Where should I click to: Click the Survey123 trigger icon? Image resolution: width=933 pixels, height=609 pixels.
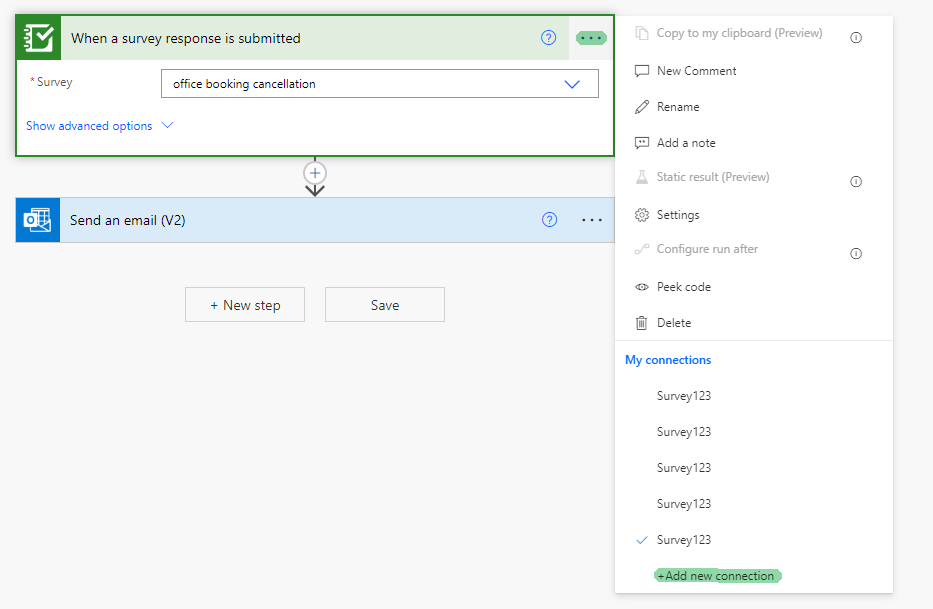(x=37, y=37)
